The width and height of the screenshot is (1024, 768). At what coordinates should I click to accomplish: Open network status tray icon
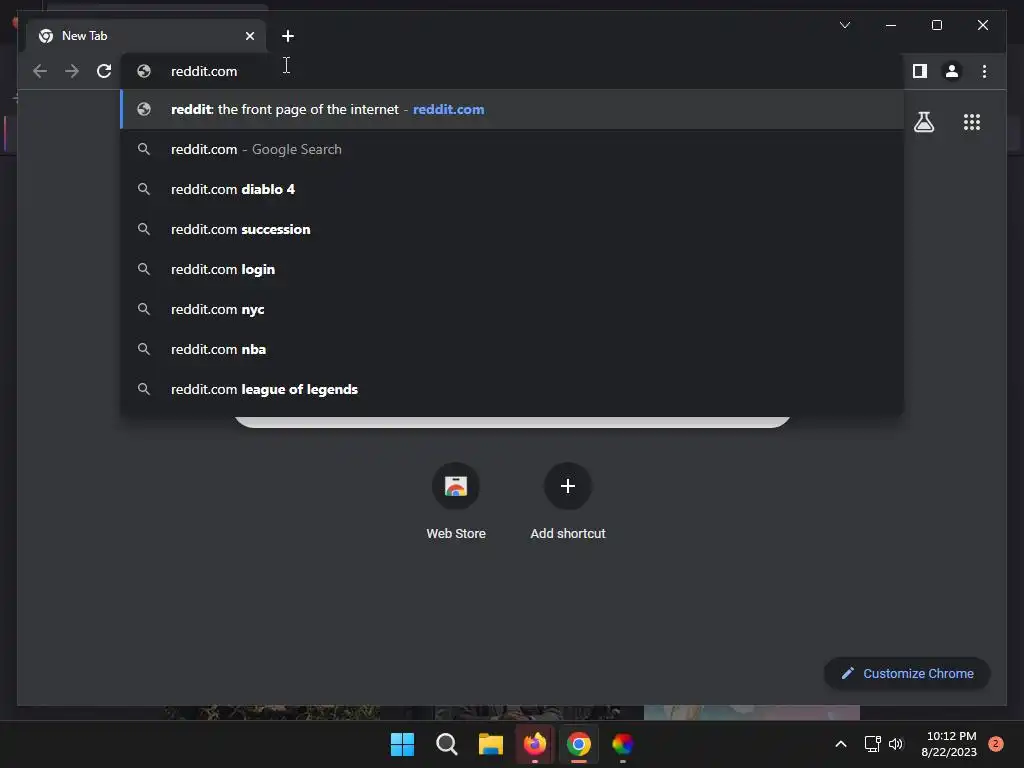coord(872,744)
